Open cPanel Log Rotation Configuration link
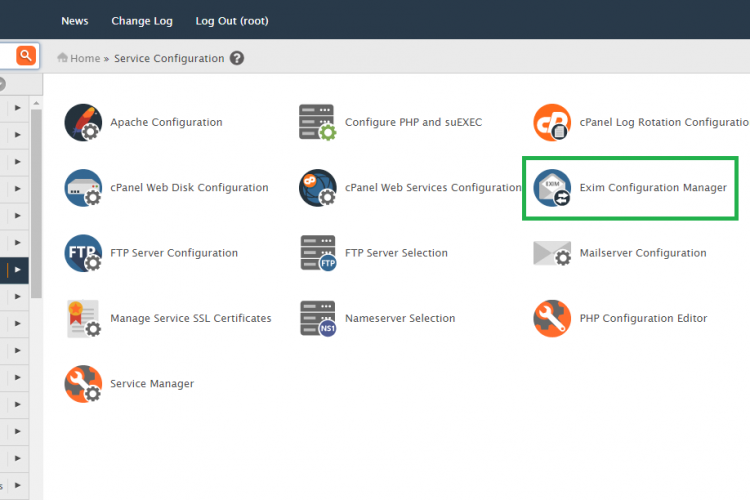Viewport: 750px width, 500px height. pyautogui.click(x=664, y=122)
